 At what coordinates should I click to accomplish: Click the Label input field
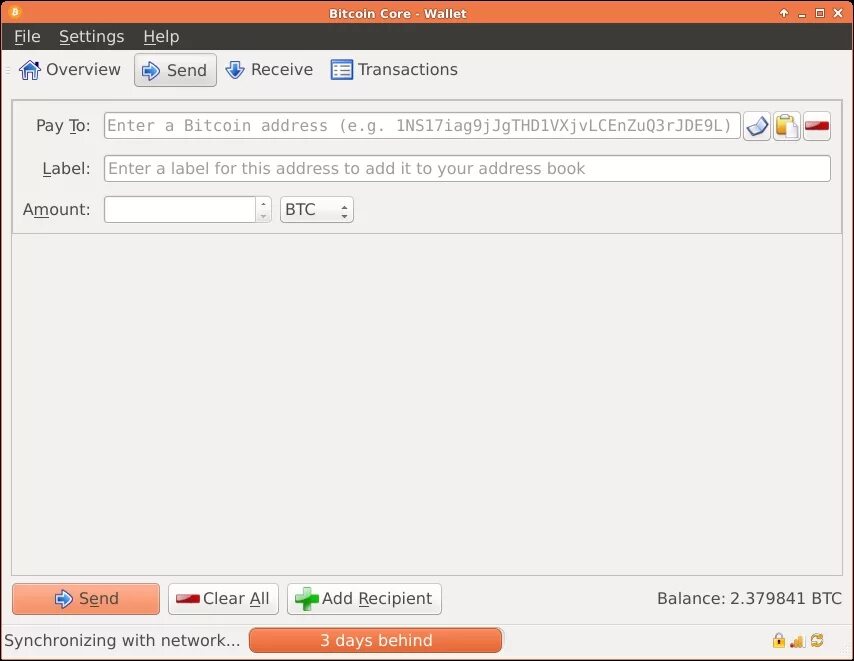coord(467,169)
